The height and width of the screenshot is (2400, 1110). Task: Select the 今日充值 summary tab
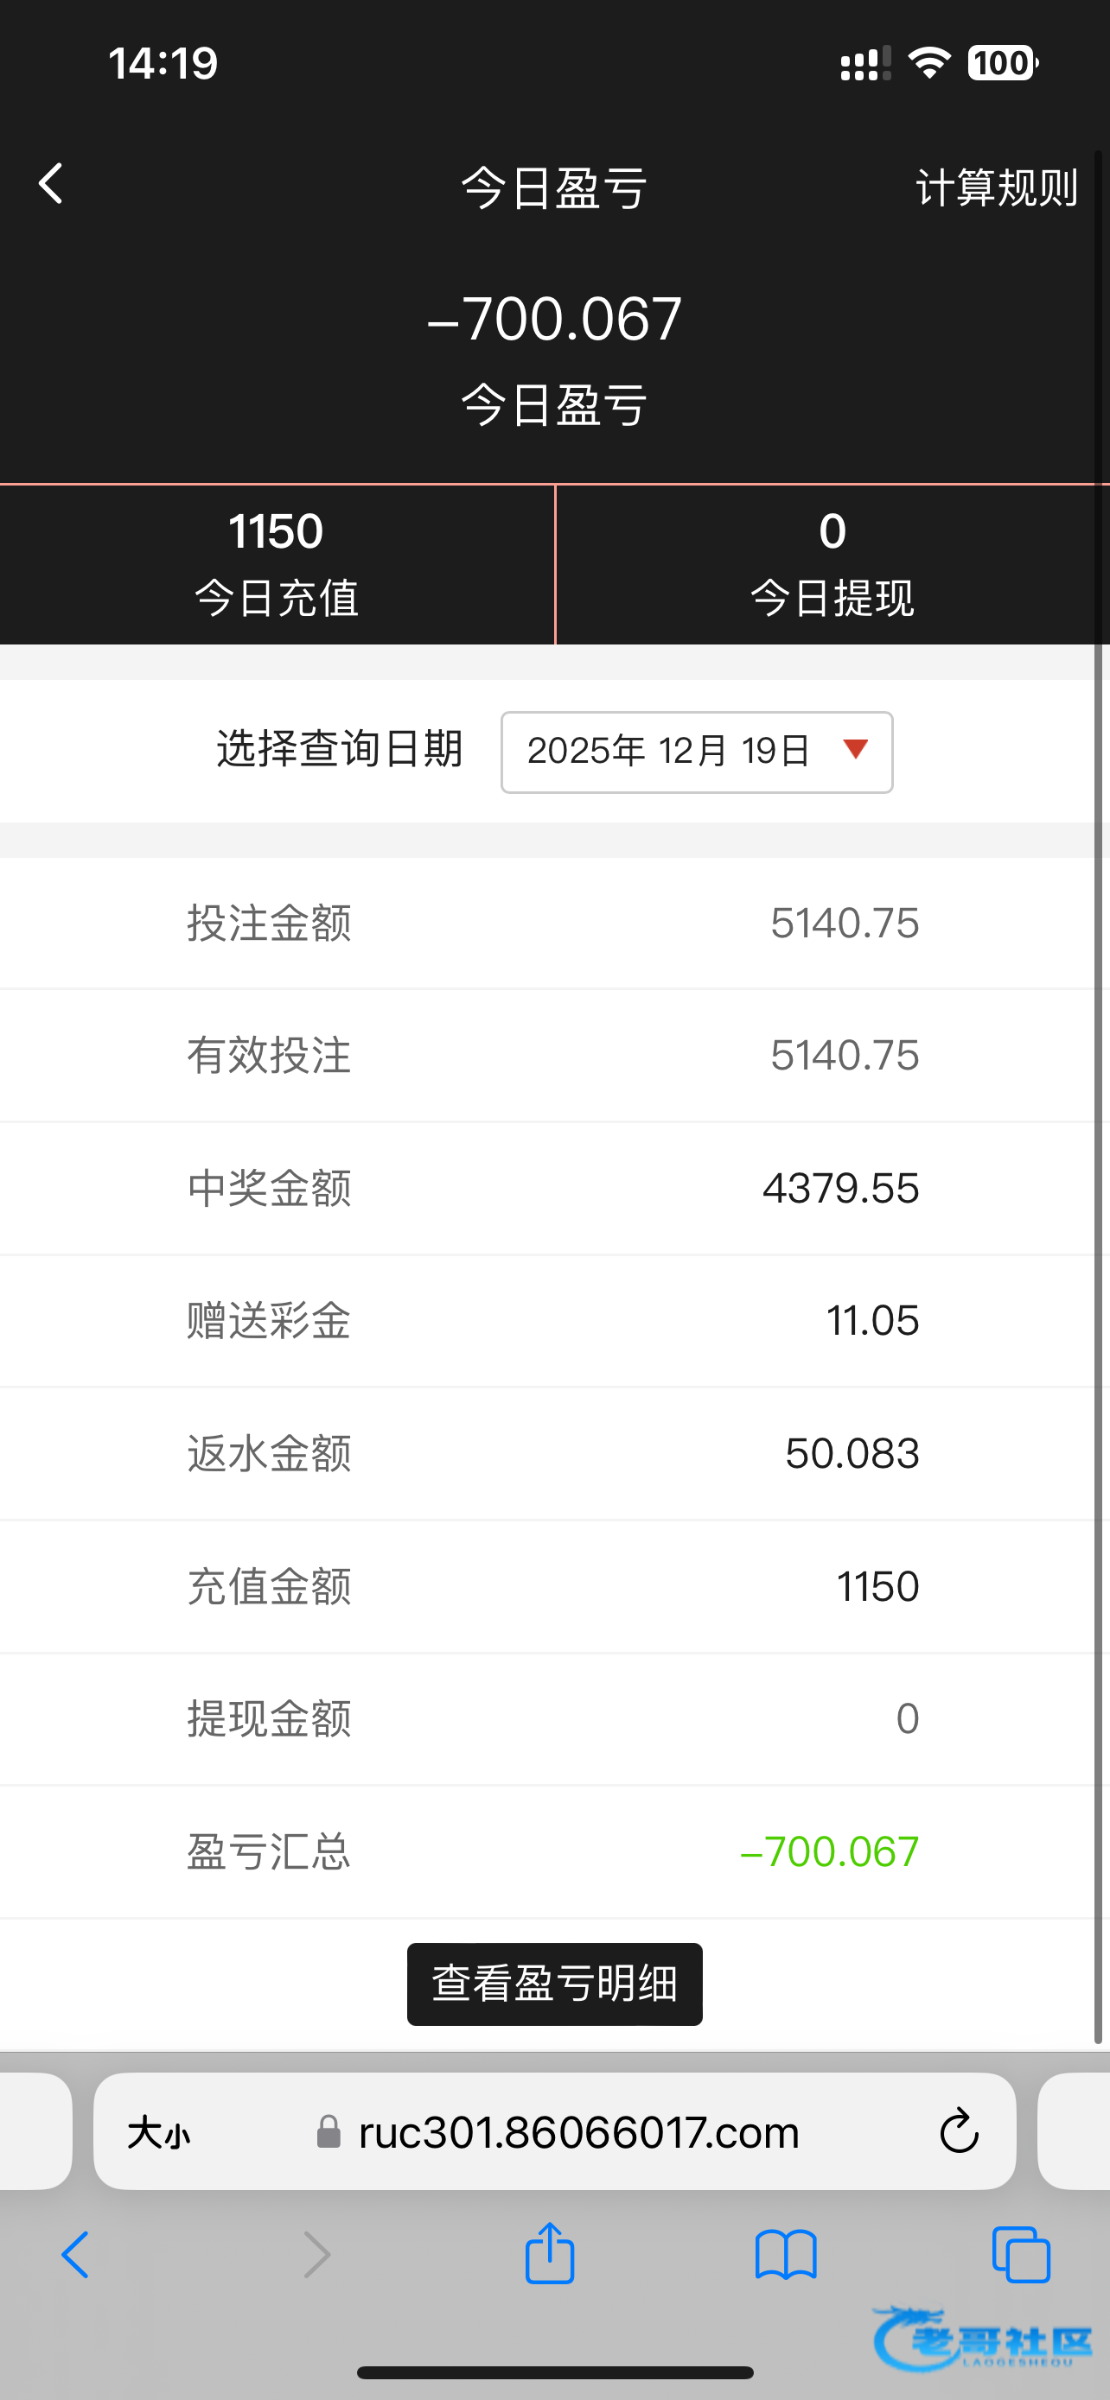pyautogui.click(x=277, y=565)
